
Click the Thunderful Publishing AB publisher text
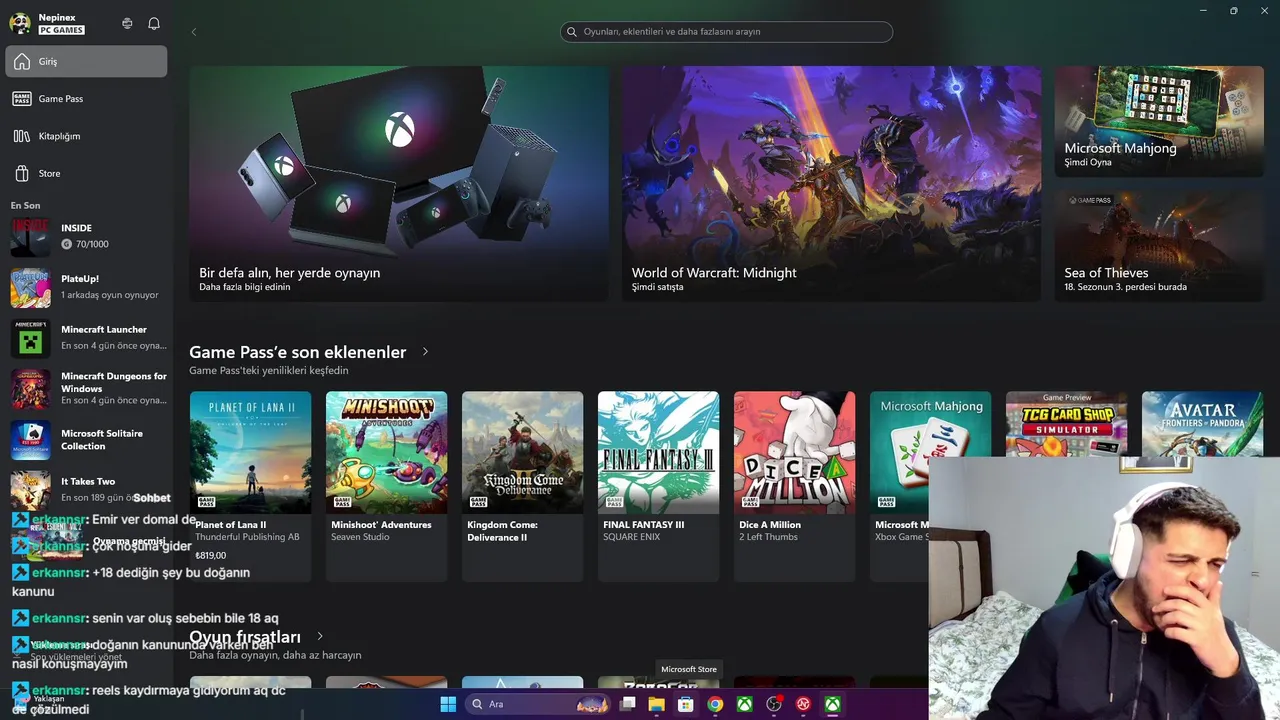pos(247,537)
